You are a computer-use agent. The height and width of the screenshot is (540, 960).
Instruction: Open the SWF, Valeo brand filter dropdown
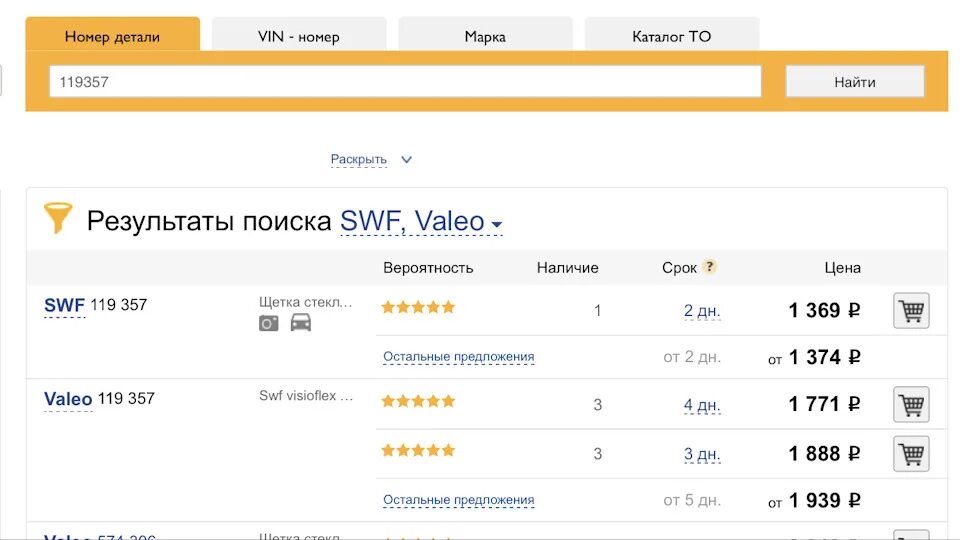(x=421, y=222)
